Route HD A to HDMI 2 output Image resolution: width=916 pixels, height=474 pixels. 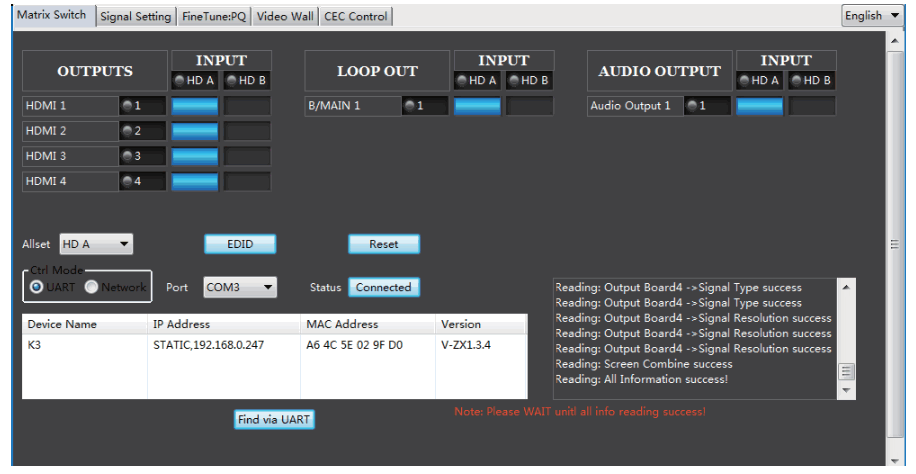point(195,131)
